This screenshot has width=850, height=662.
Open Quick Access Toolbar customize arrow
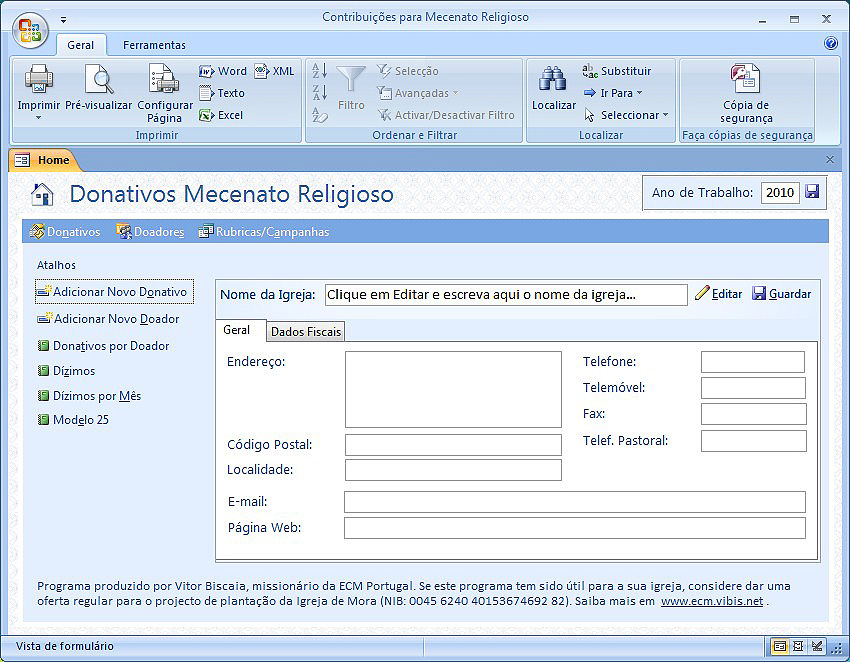tap(63, 20)
